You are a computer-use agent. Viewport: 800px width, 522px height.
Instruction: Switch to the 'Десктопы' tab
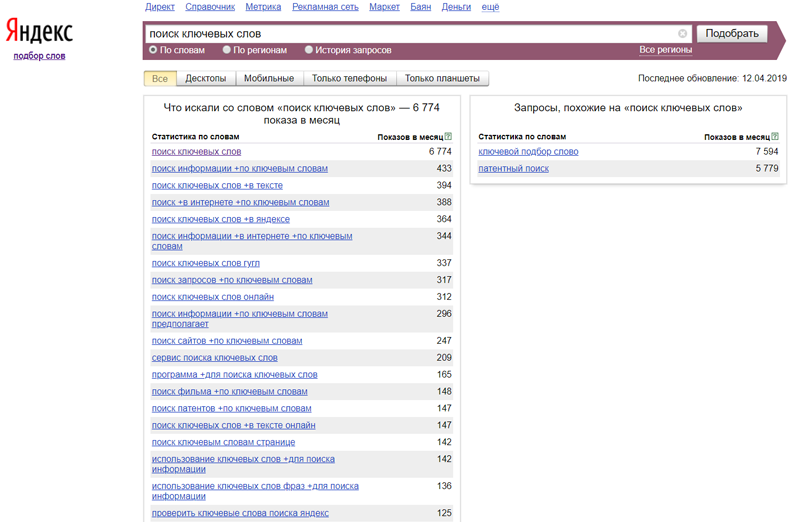[x=206, y=78]
